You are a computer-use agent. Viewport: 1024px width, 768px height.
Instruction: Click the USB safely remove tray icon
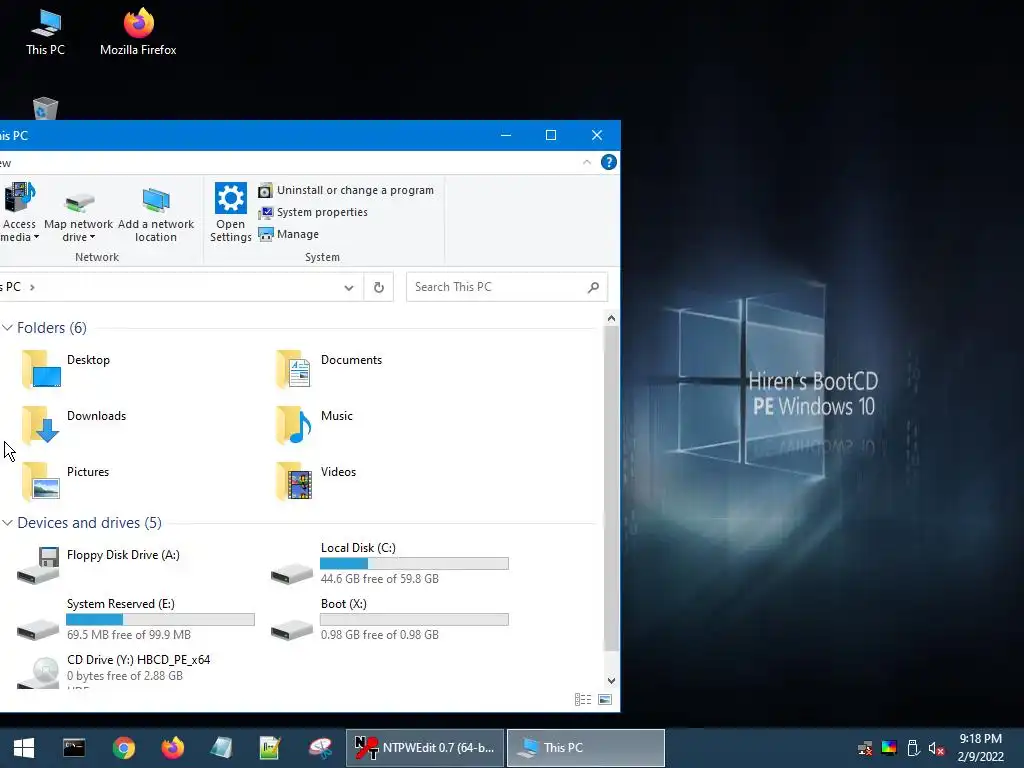point(913,748)
